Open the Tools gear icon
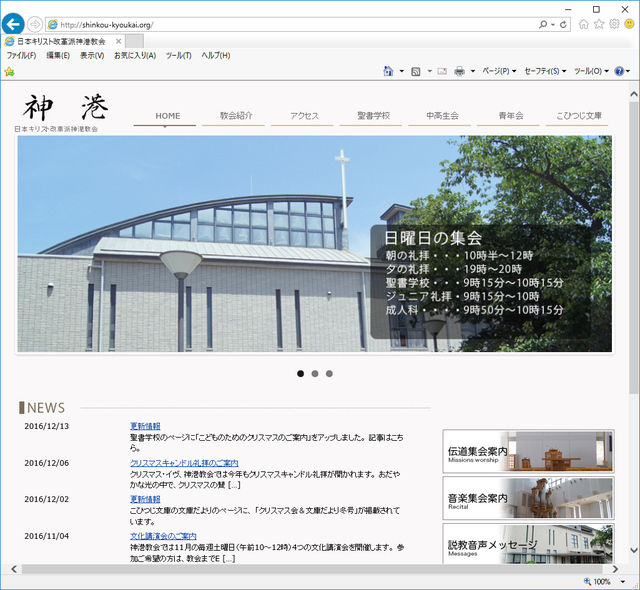640x590 pixels. [613, 24]
